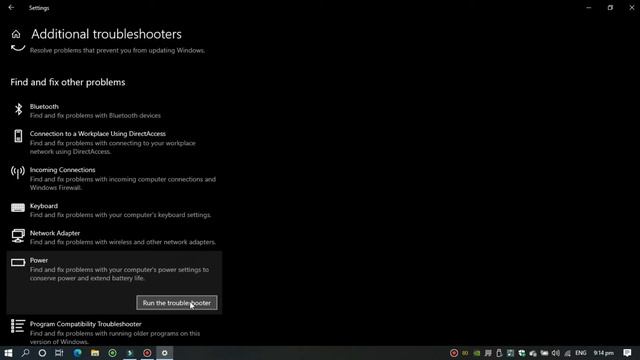Open the Bluetooth troubleshooter entry

tap(114, 111)
